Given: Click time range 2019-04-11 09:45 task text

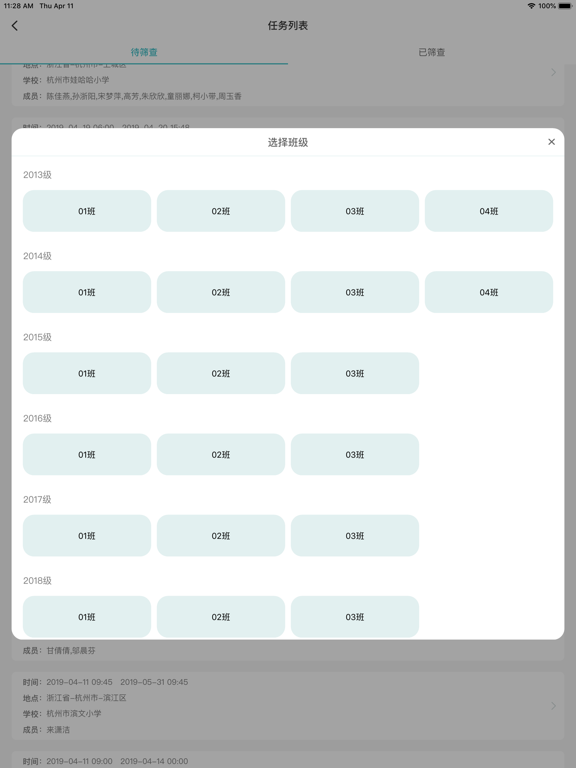Looking at the screenshot, I should pos(117,682).
